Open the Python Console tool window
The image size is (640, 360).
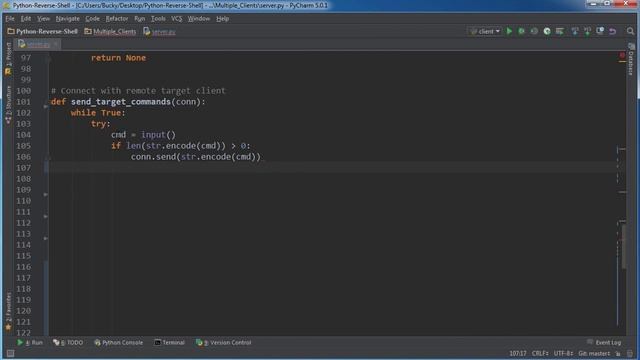tap(118, 342)
